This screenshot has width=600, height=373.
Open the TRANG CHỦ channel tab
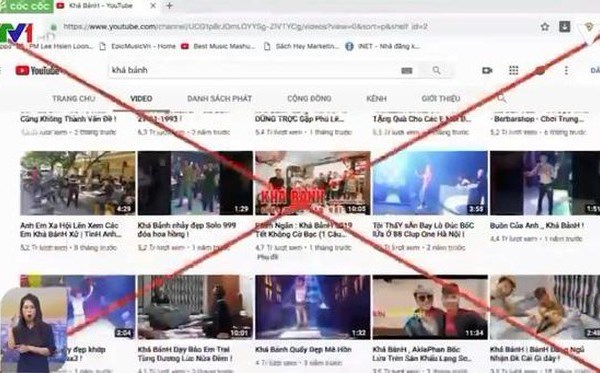(73, 99)
